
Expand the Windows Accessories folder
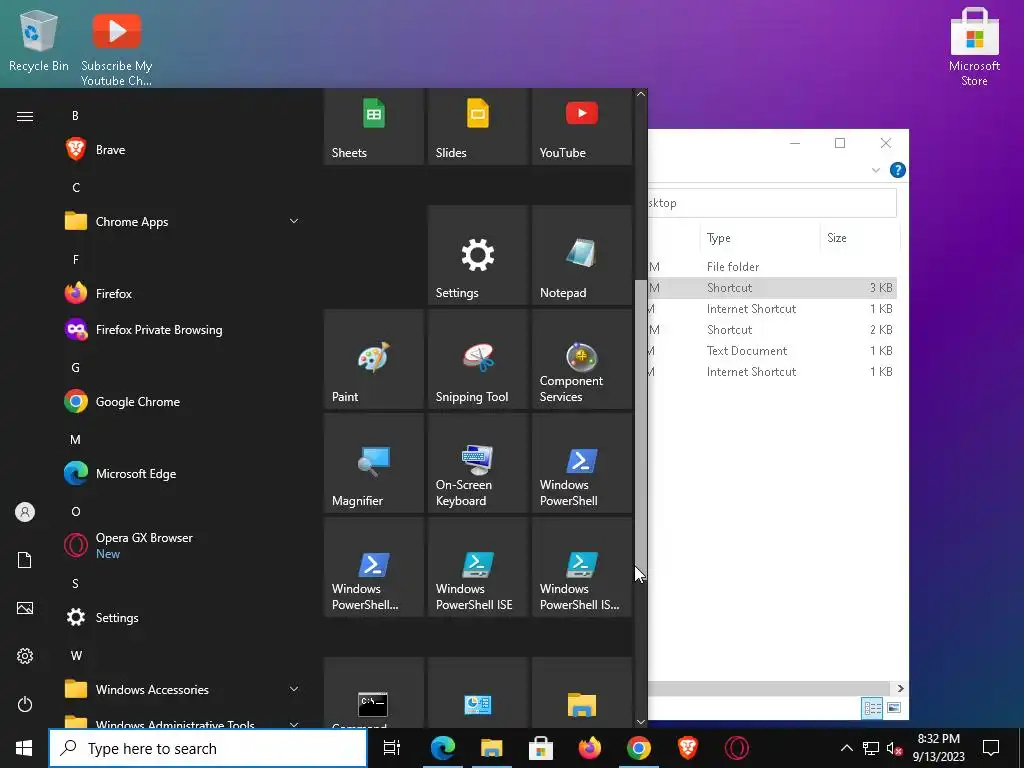click(x=183, y=689)
